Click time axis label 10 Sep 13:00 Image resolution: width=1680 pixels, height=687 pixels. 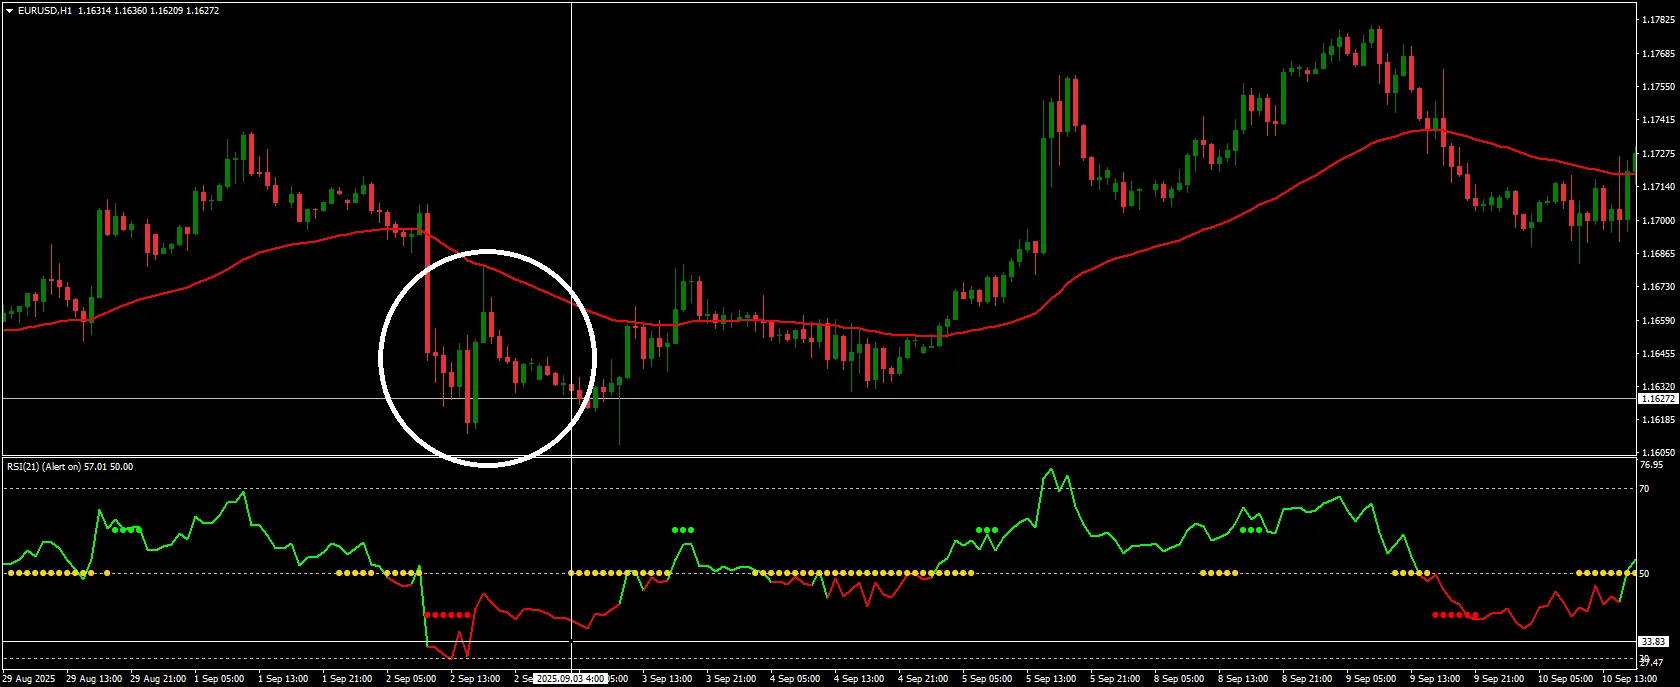coord(1630,679)
